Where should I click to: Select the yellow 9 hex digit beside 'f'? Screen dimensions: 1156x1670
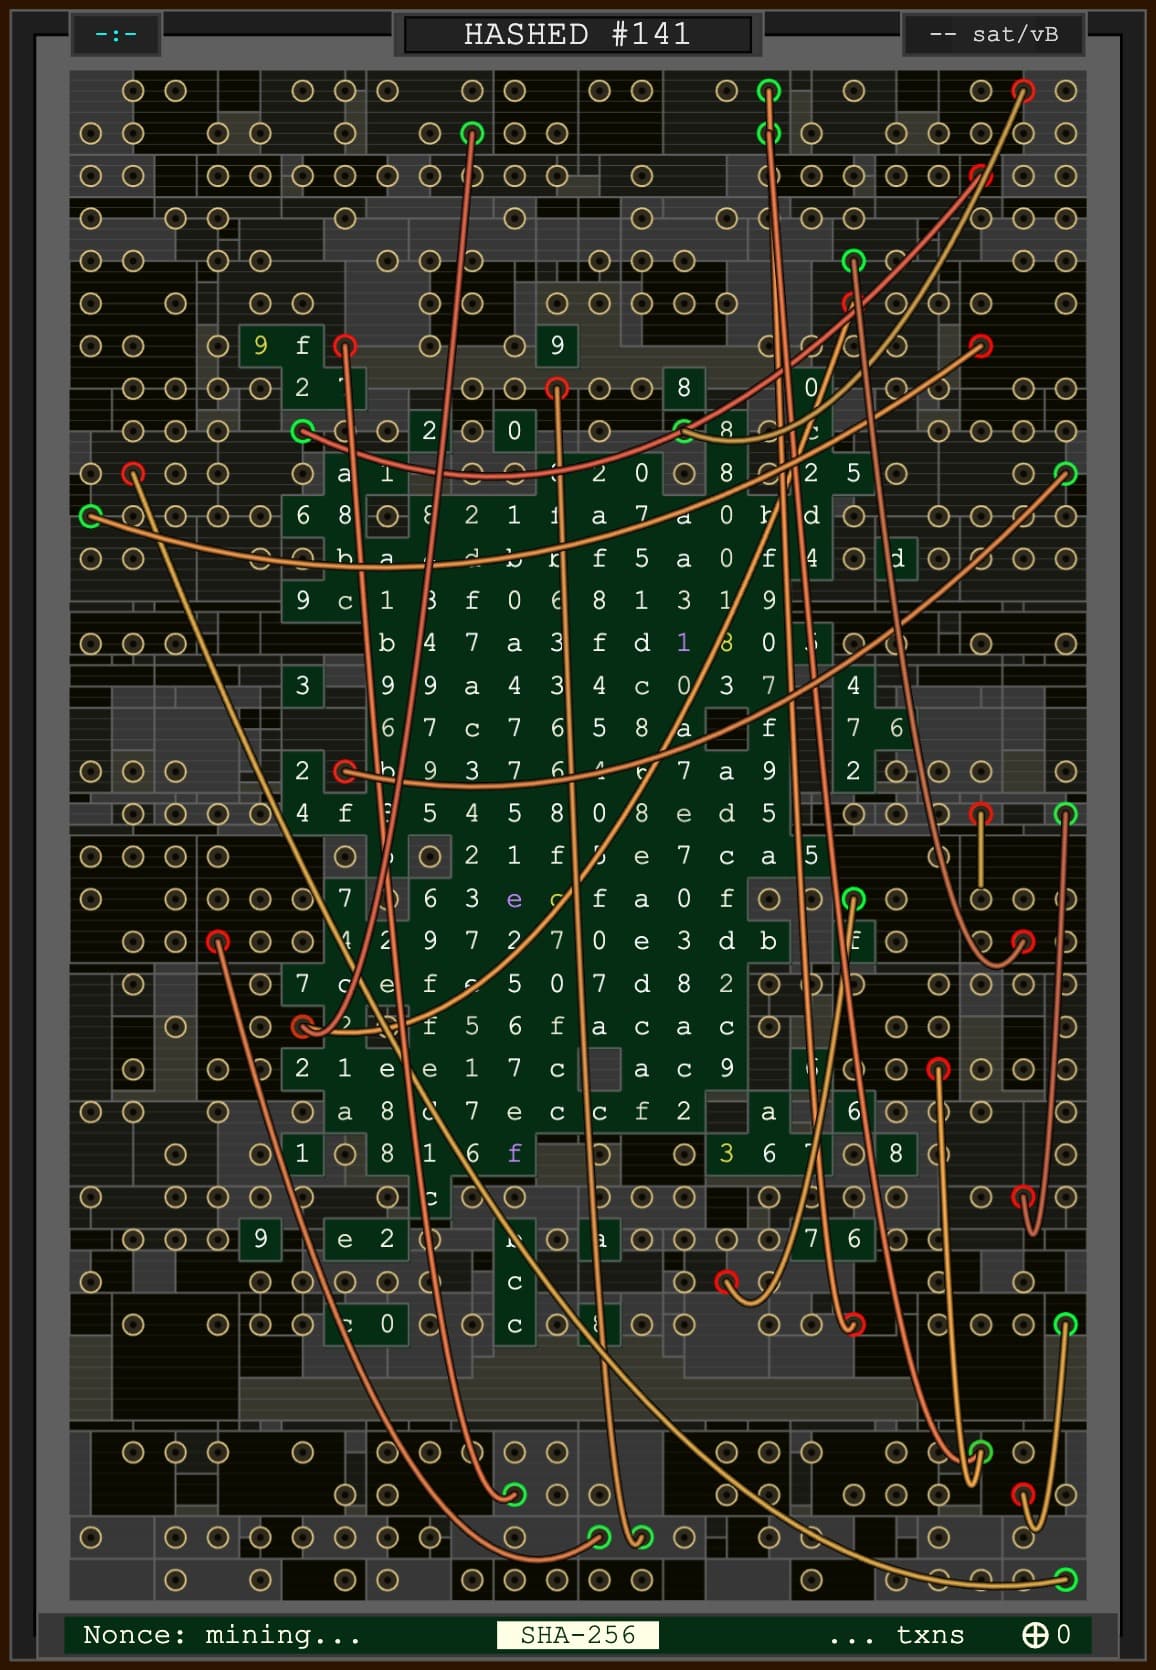coord(260,346)
